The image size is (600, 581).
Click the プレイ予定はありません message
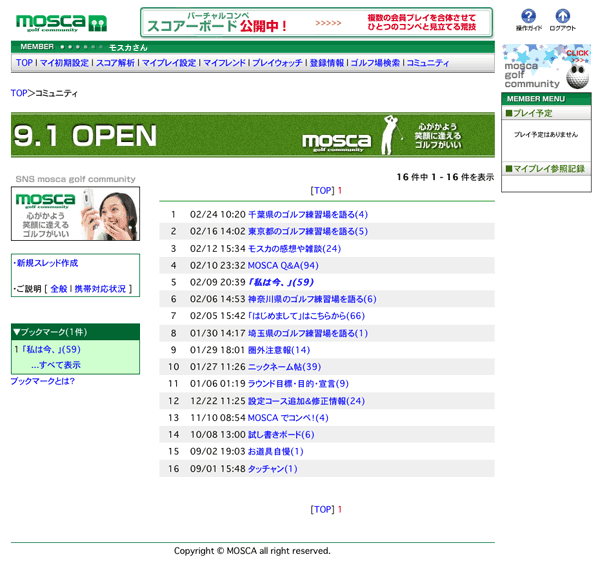[x=546, y=134]
